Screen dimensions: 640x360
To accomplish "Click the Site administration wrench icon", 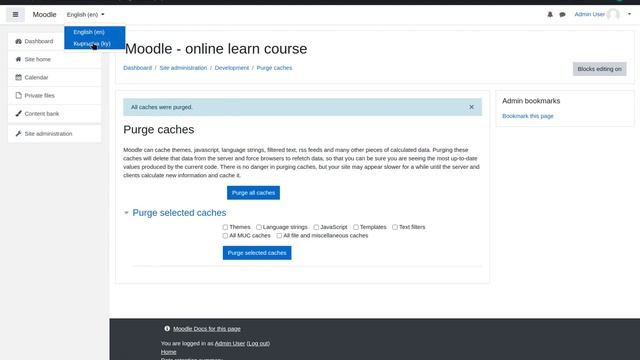I will click(18, 133).
